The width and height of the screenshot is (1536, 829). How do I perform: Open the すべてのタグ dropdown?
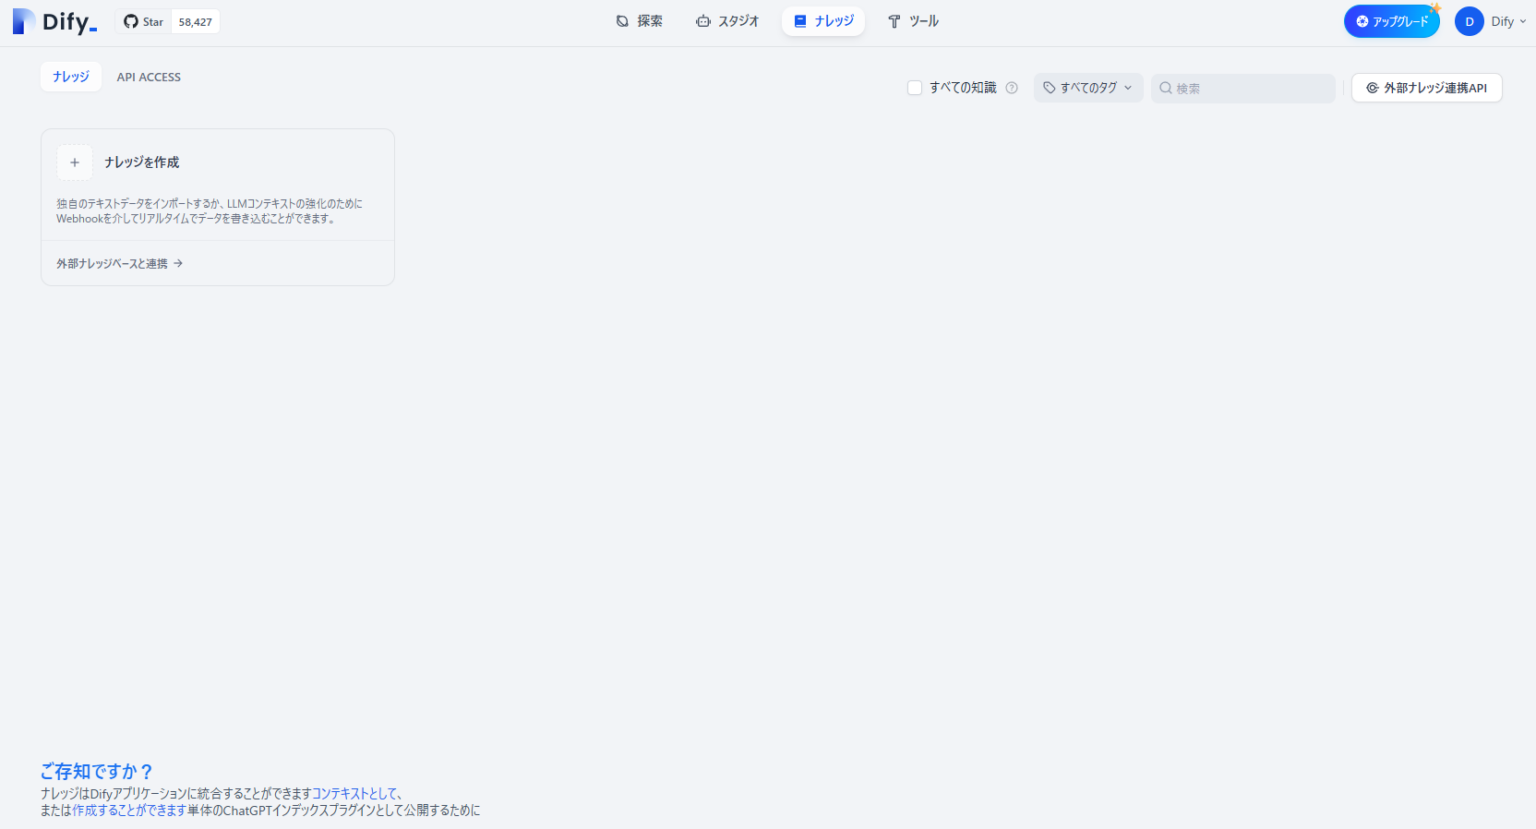pyautogui.click(x=1088, y=88)
